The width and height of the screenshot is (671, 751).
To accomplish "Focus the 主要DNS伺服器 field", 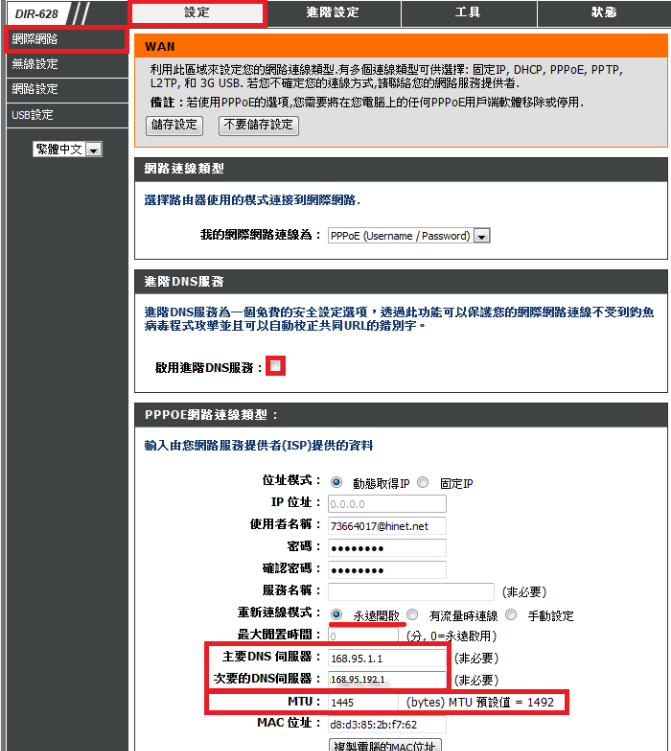I will (386, 658).
